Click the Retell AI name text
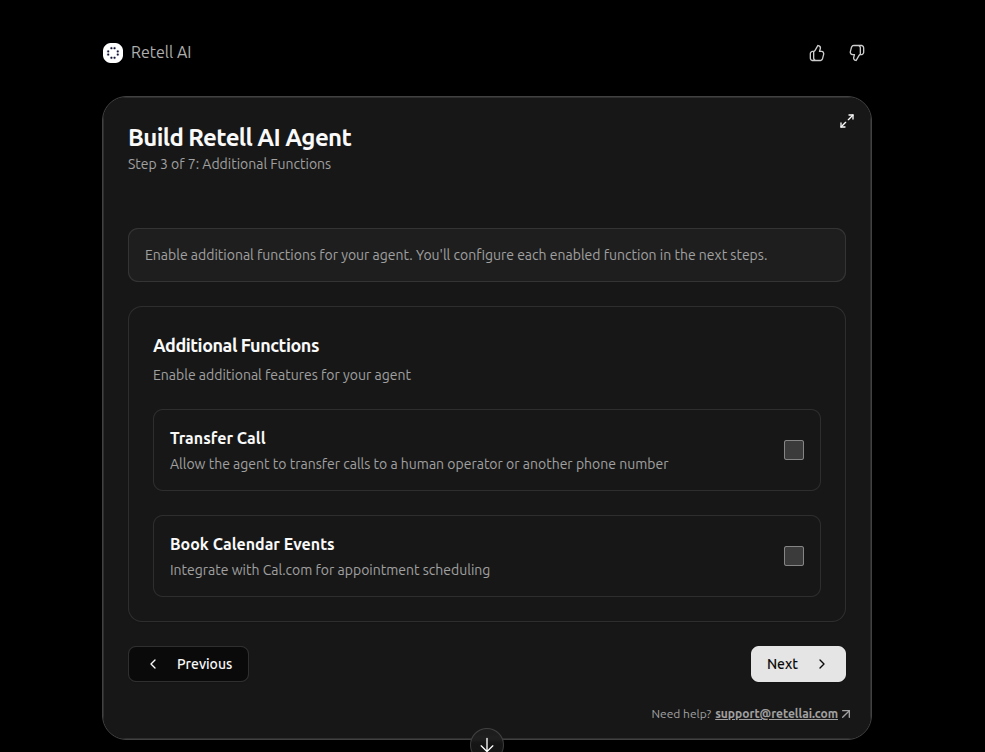The width and height of the screenshot is (985, 752). tap(161, 53)
